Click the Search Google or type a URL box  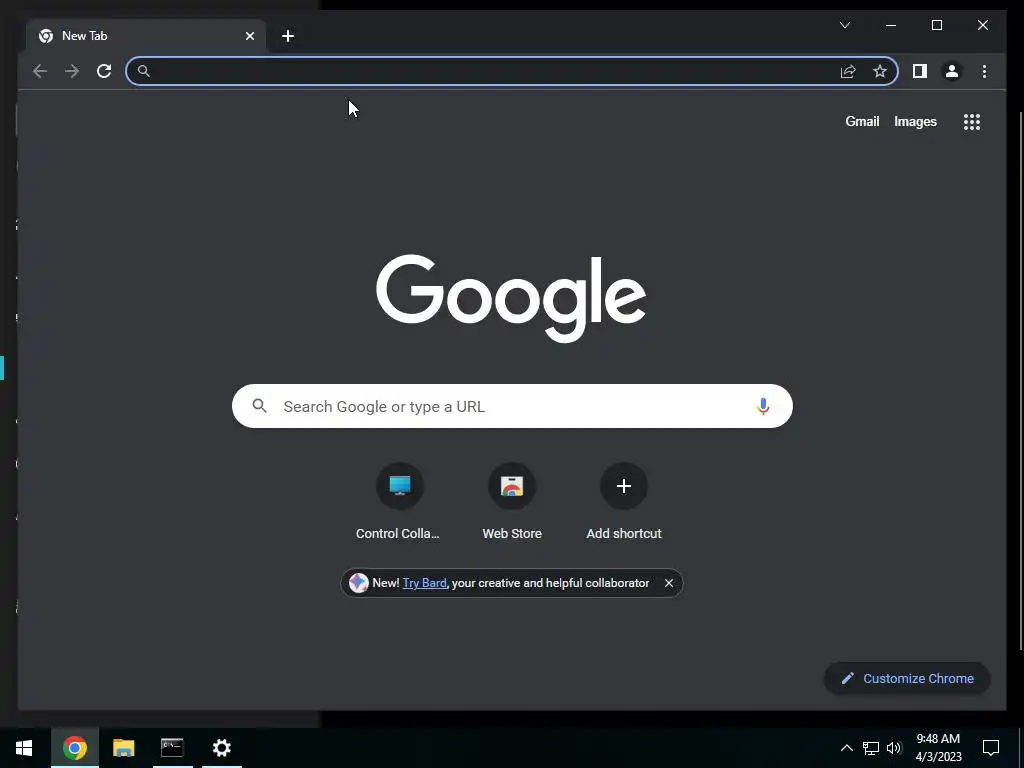512,406
